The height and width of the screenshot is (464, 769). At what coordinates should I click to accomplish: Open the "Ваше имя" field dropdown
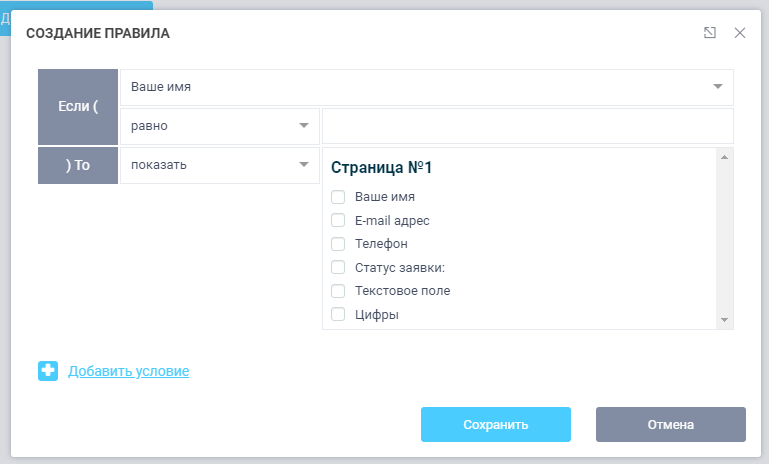(426, 87)
